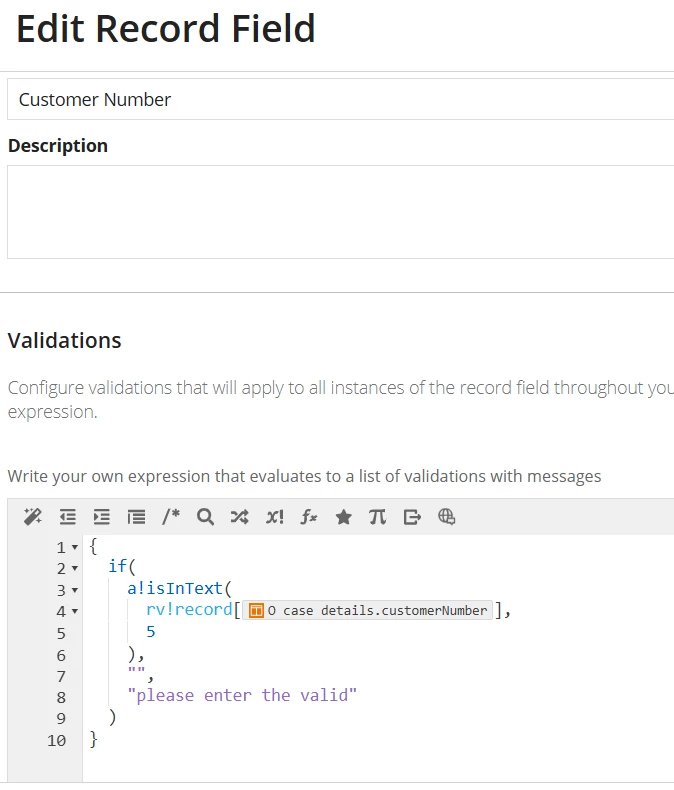Click the auto-indent lines toolbar icon
674x790 pixels.
pos(136,517)
